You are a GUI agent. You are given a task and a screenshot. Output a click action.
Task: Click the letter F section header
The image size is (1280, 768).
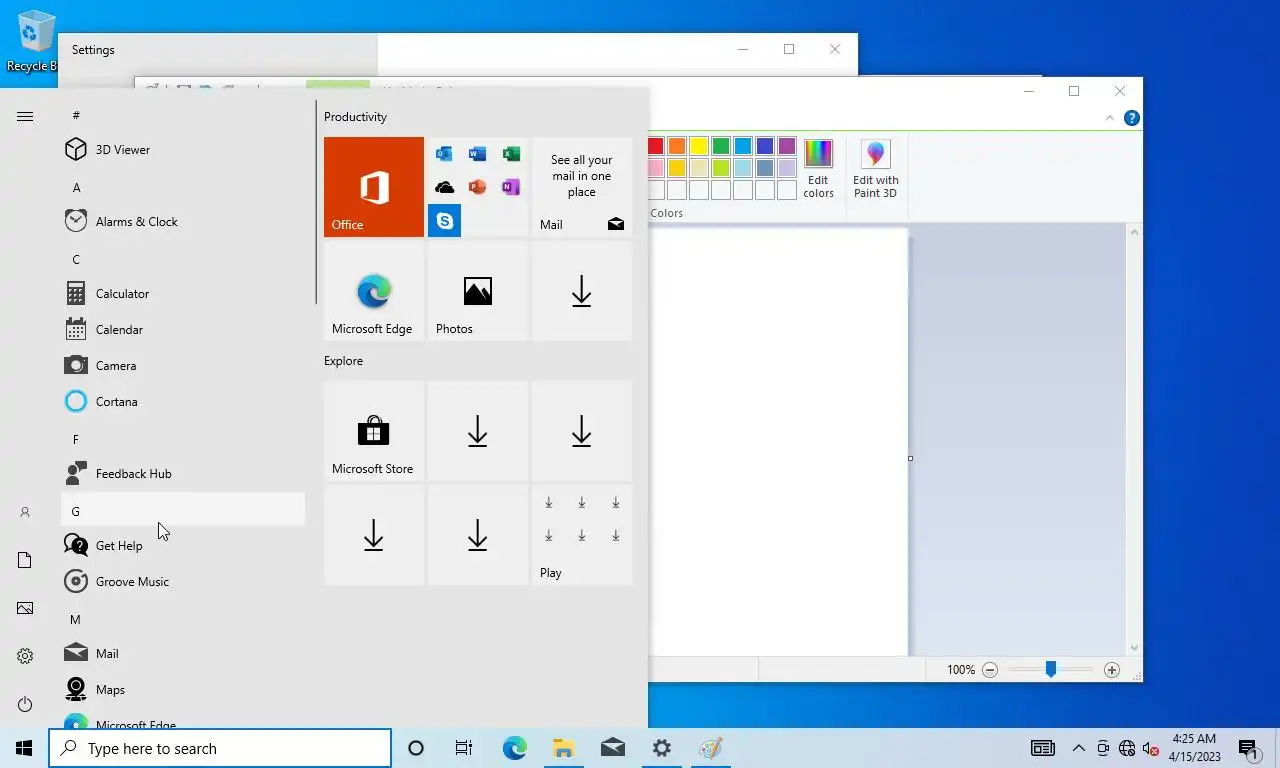[x=183, y=440]
